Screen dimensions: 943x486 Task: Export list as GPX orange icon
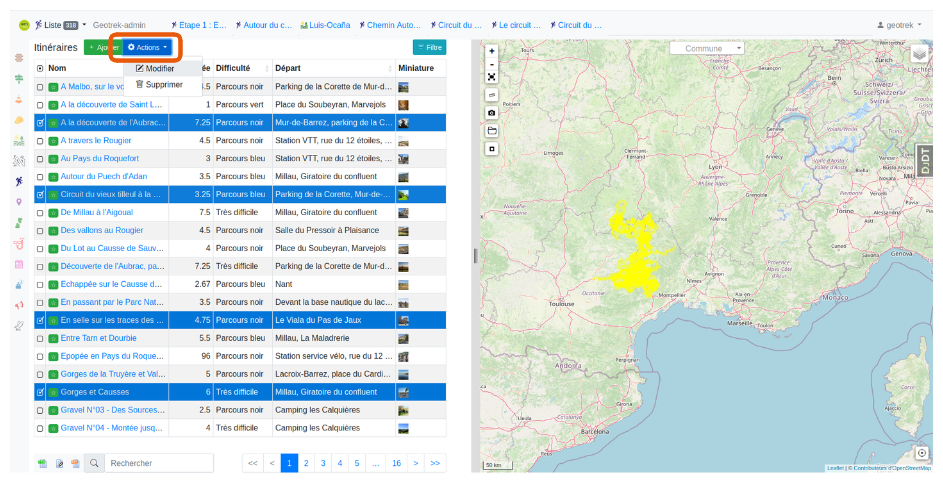(75, 463)
